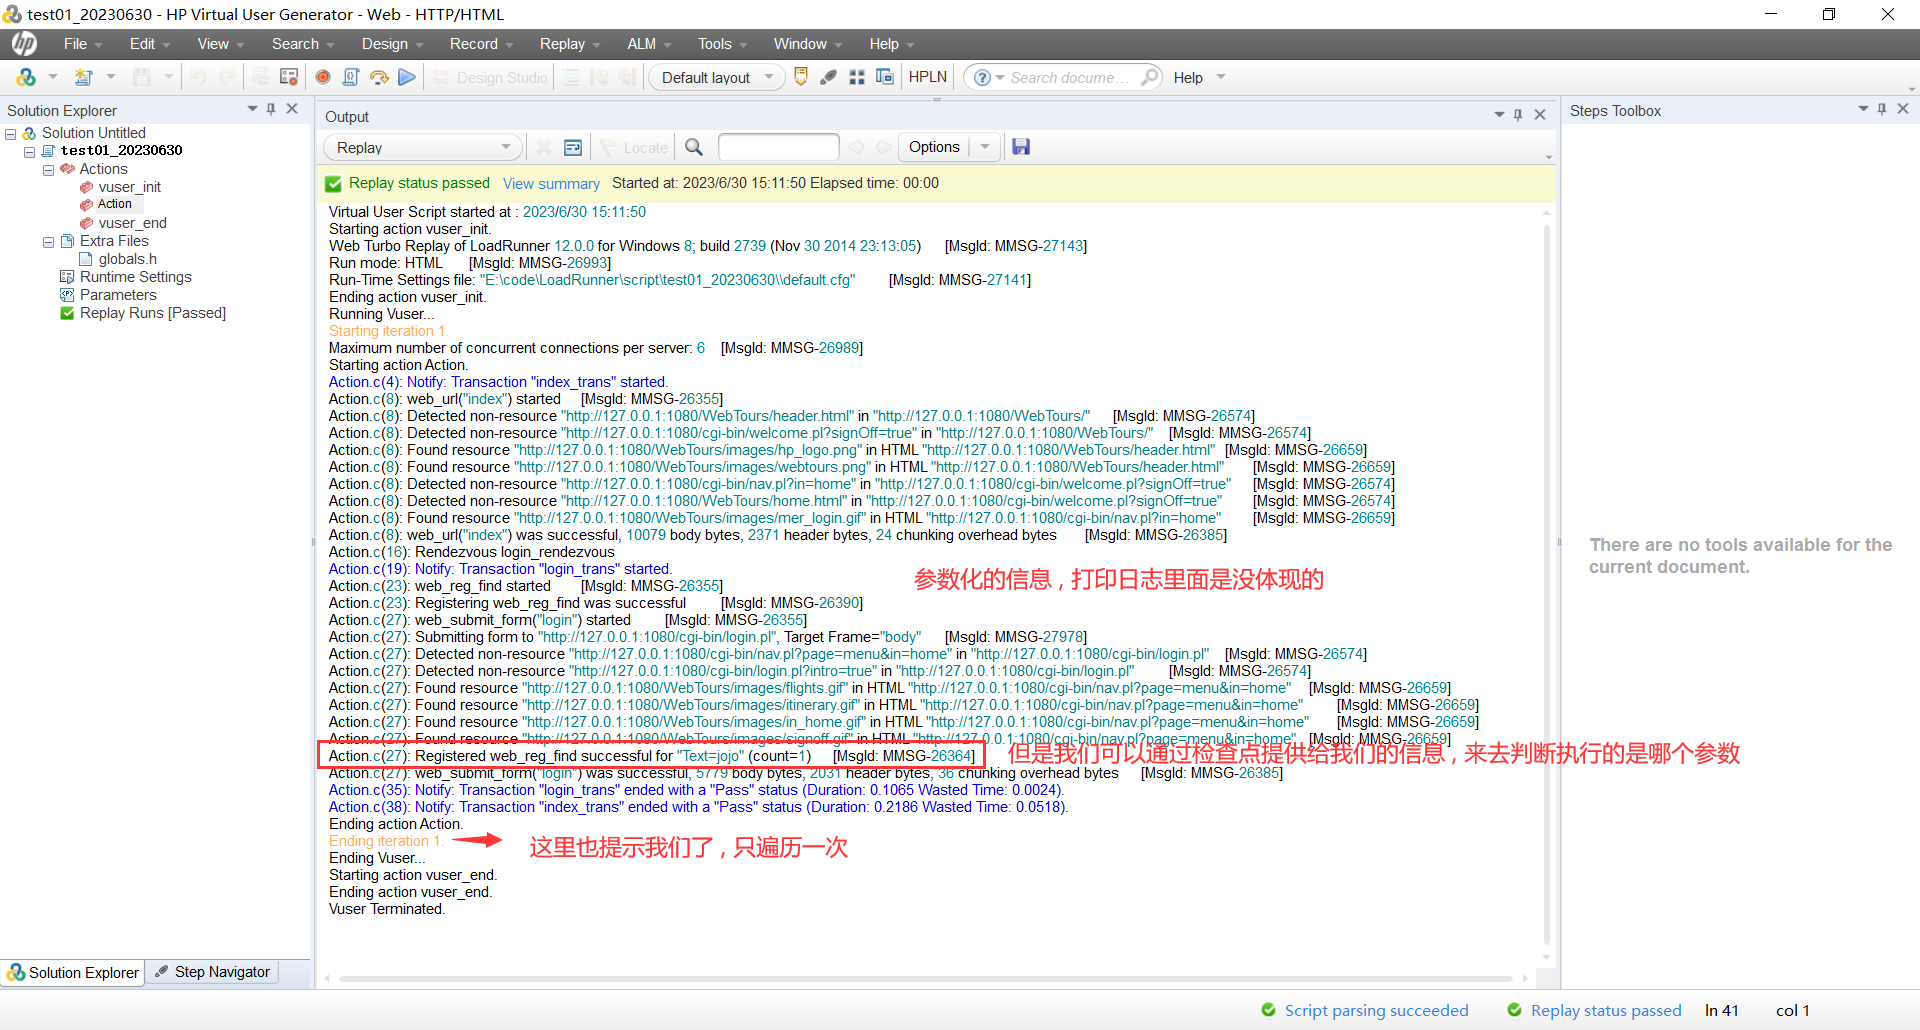Viewport: 1920px width, 1030px height.
Task: Select Replay Runs [Passed] tree item
Action: click(x=152, y=313)
